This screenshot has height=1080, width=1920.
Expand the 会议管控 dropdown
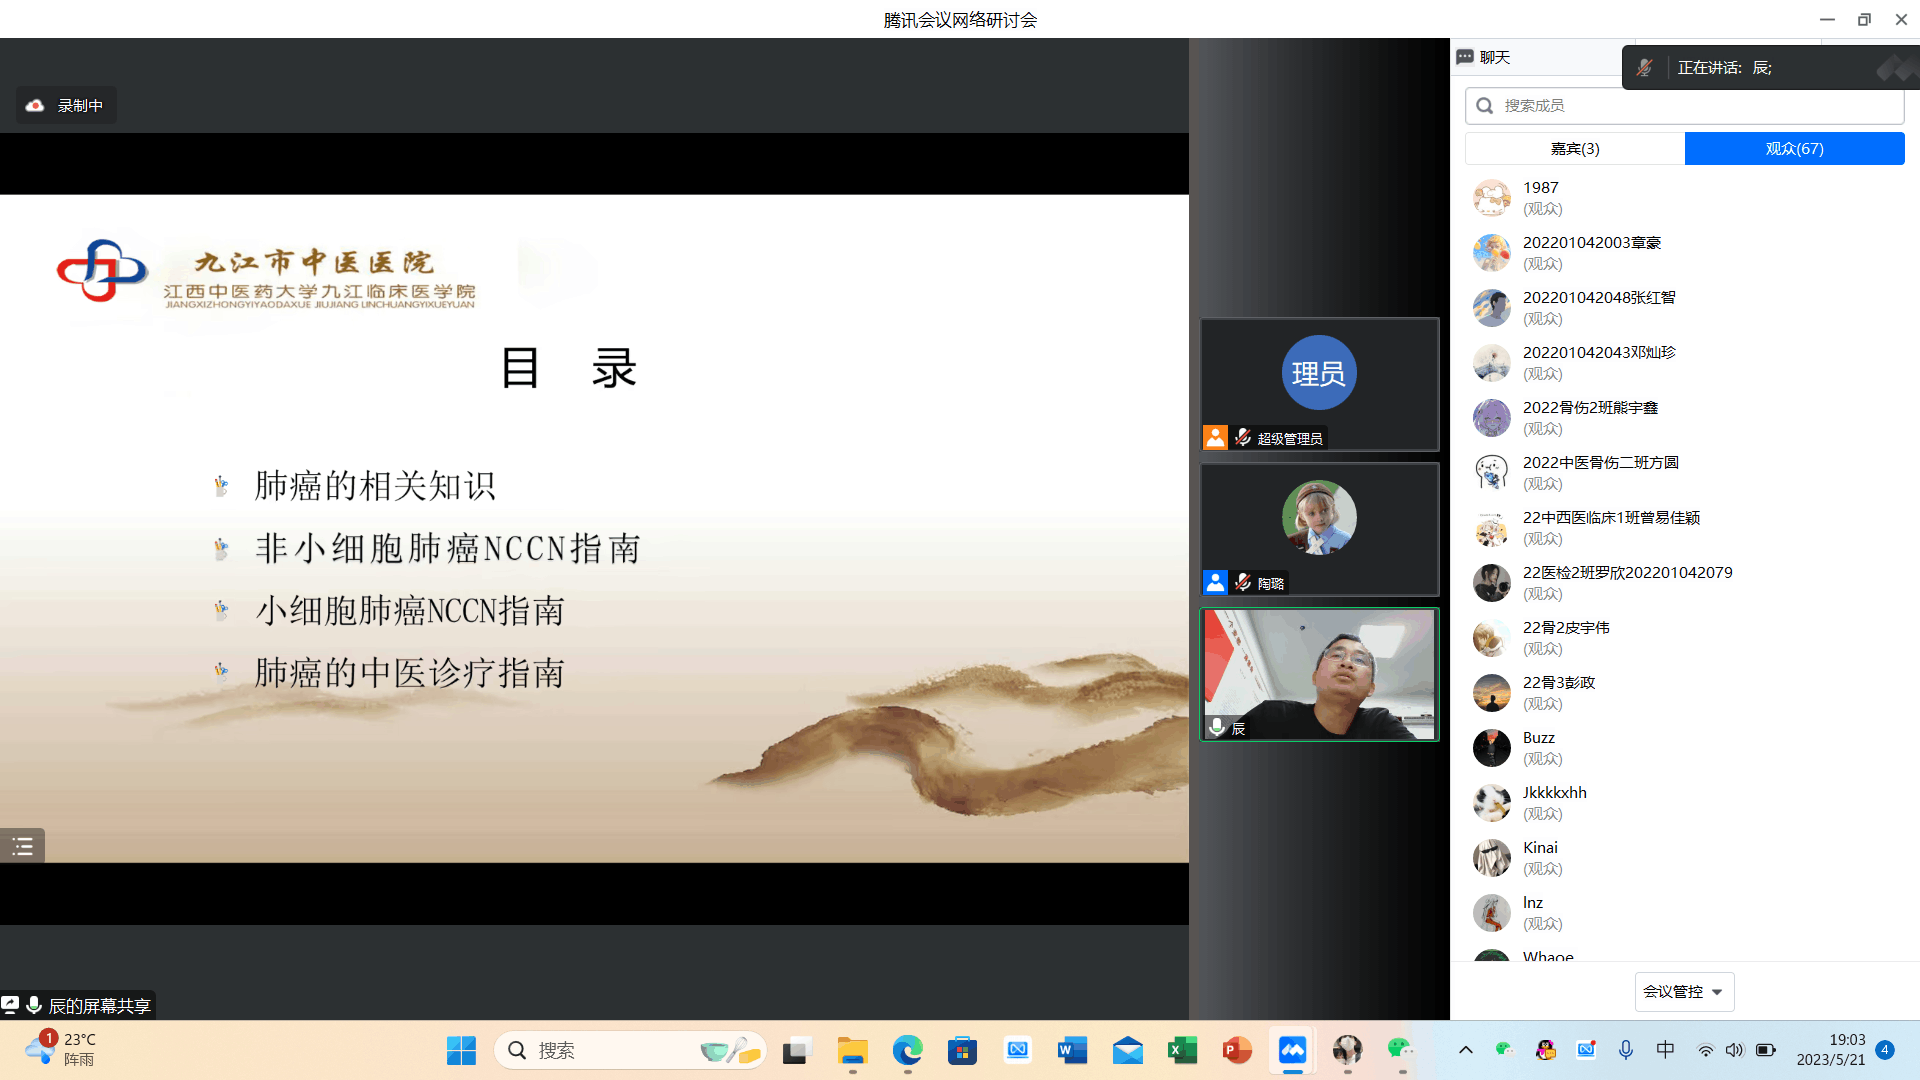point(1684,992)
